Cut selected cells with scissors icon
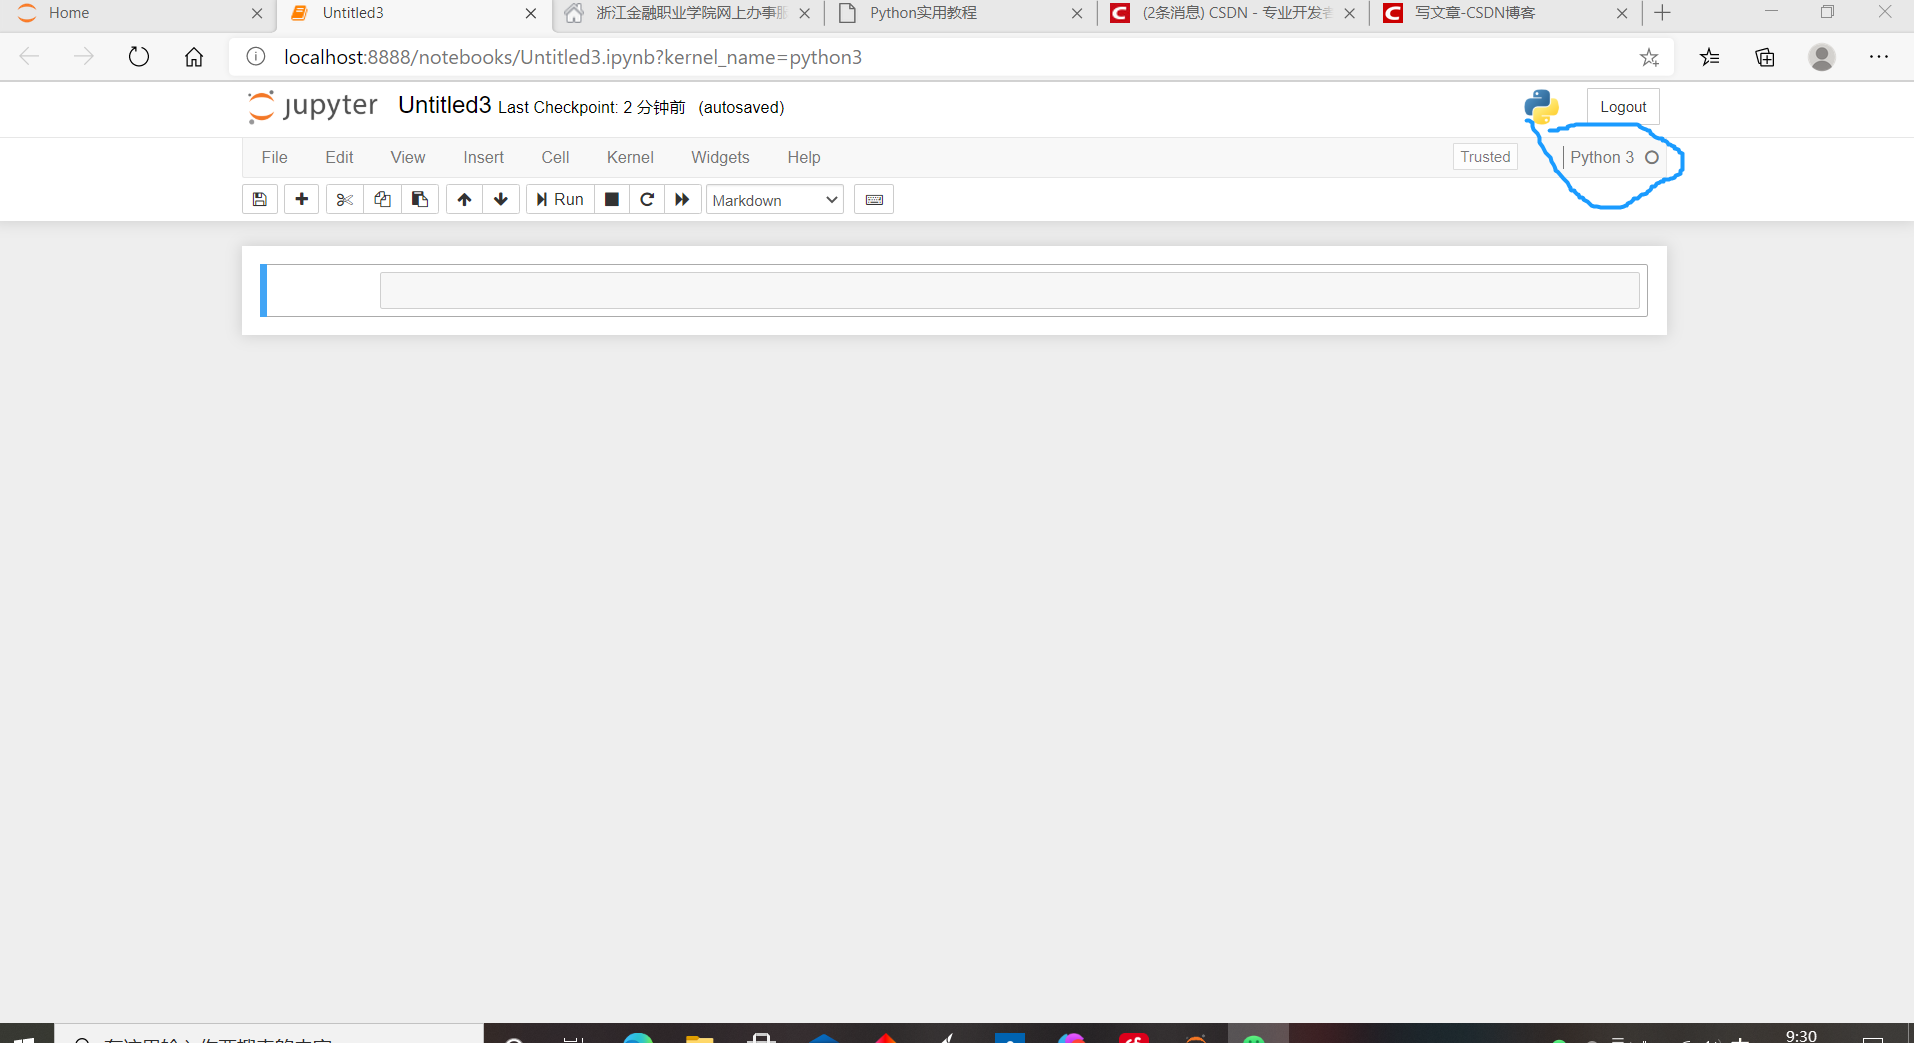Image resolution: width=1914 pixels, height=1043 pixels. (x=345, y=199)
